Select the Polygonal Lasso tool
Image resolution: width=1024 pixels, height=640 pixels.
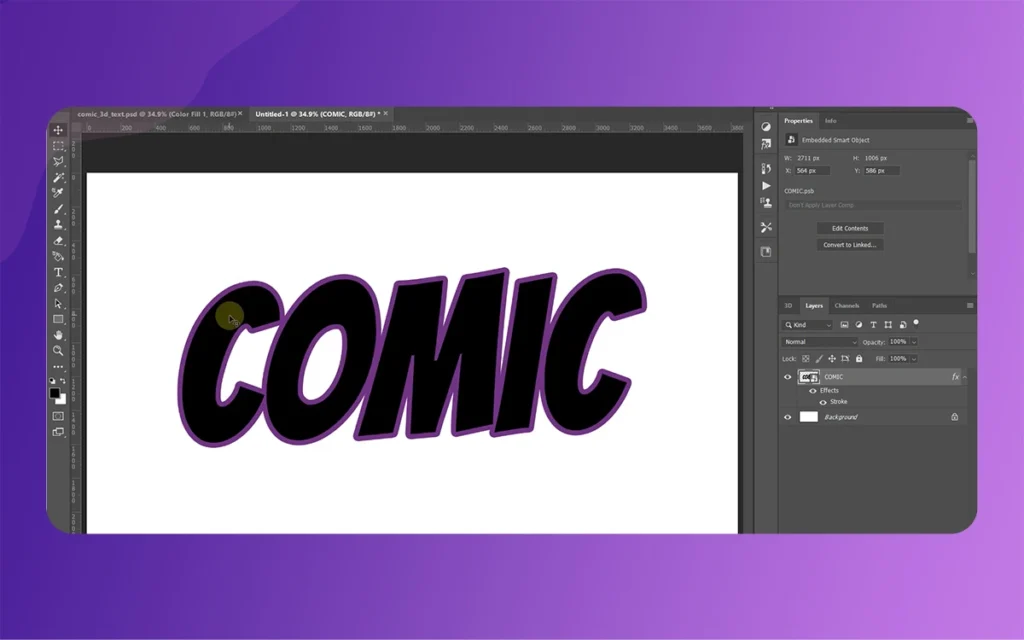pyautogui.click(x=58, y=161)
